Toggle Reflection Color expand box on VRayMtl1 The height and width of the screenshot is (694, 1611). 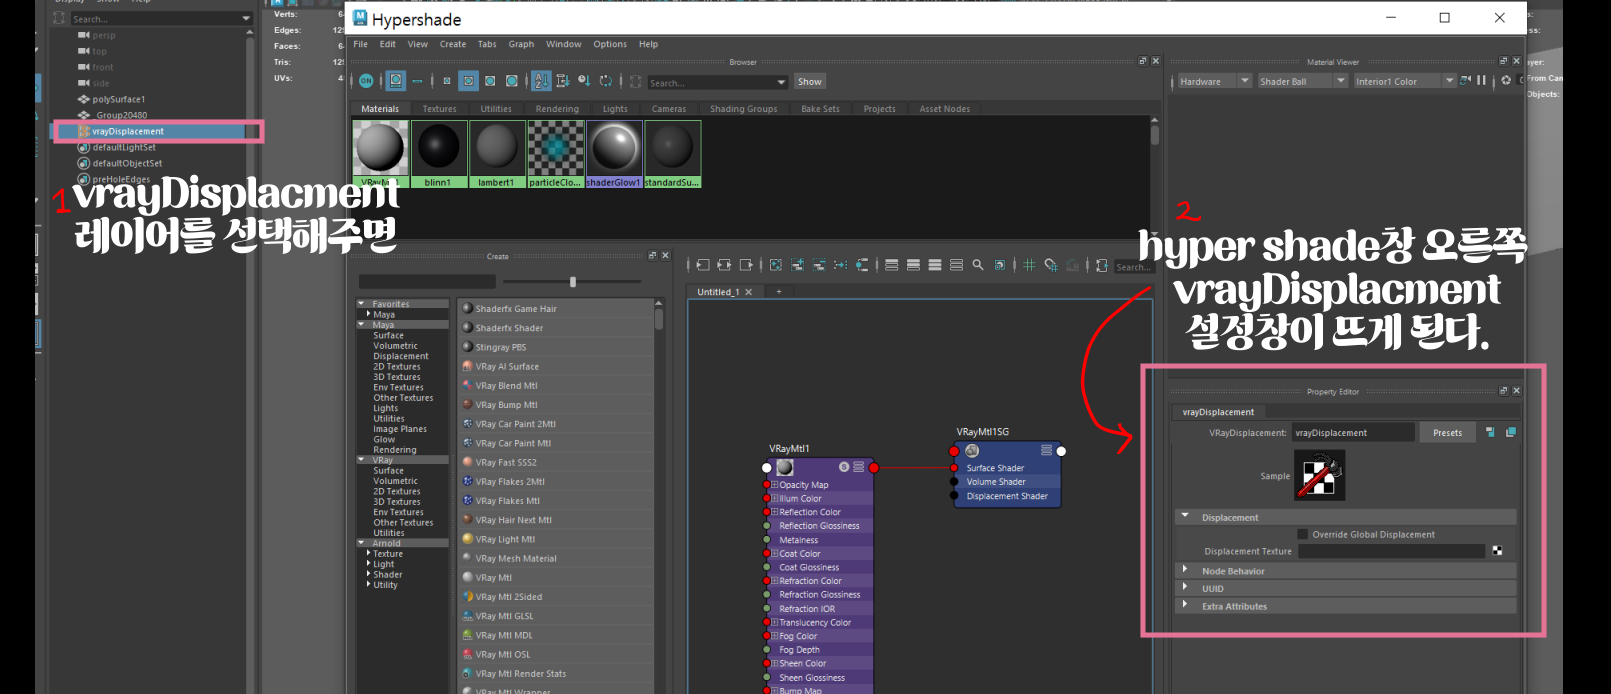point(774,512)
